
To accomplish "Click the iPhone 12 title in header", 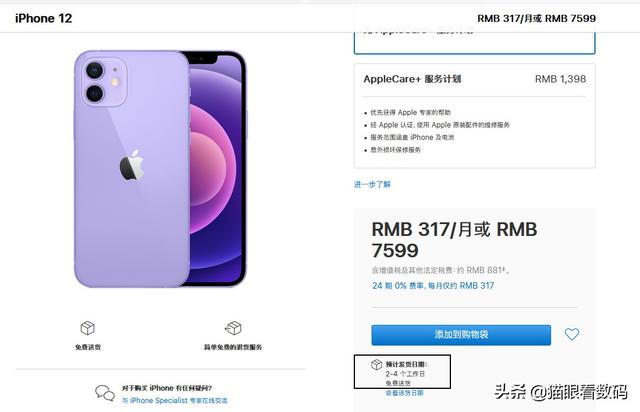I will point(44,18).
